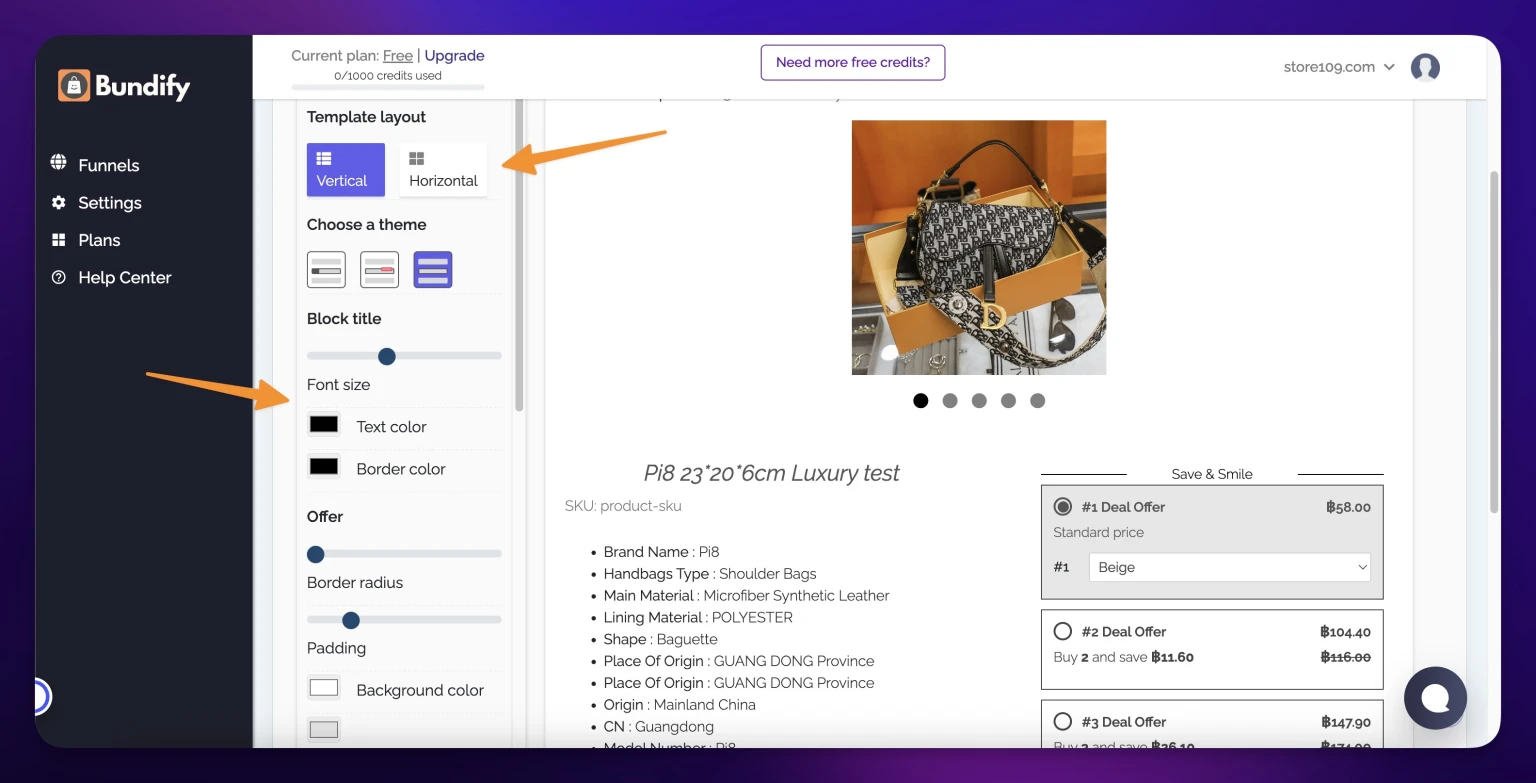The height and width of the screenshot is (783, 1536).
Task: Go to Plans in the sidebar
Action: pos(99,240)
